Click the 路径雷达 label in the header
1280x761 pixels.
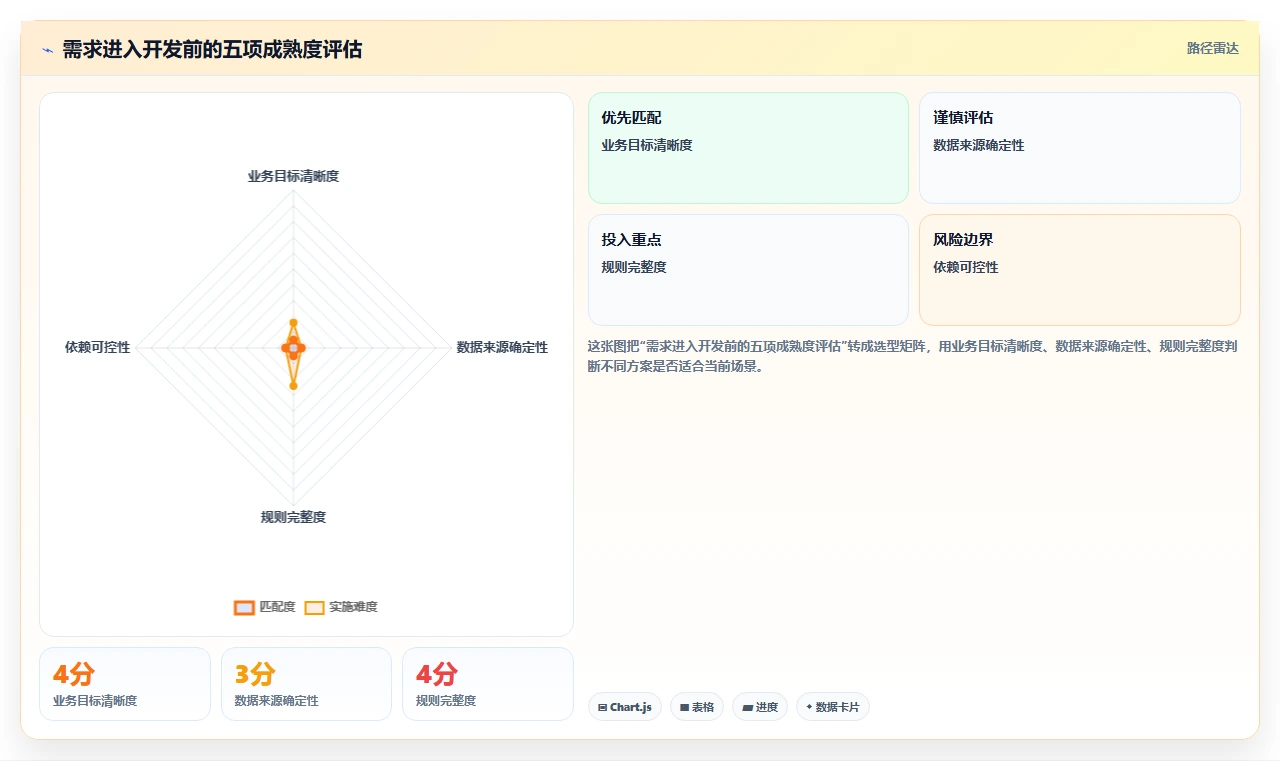(x=1213, y=48)
